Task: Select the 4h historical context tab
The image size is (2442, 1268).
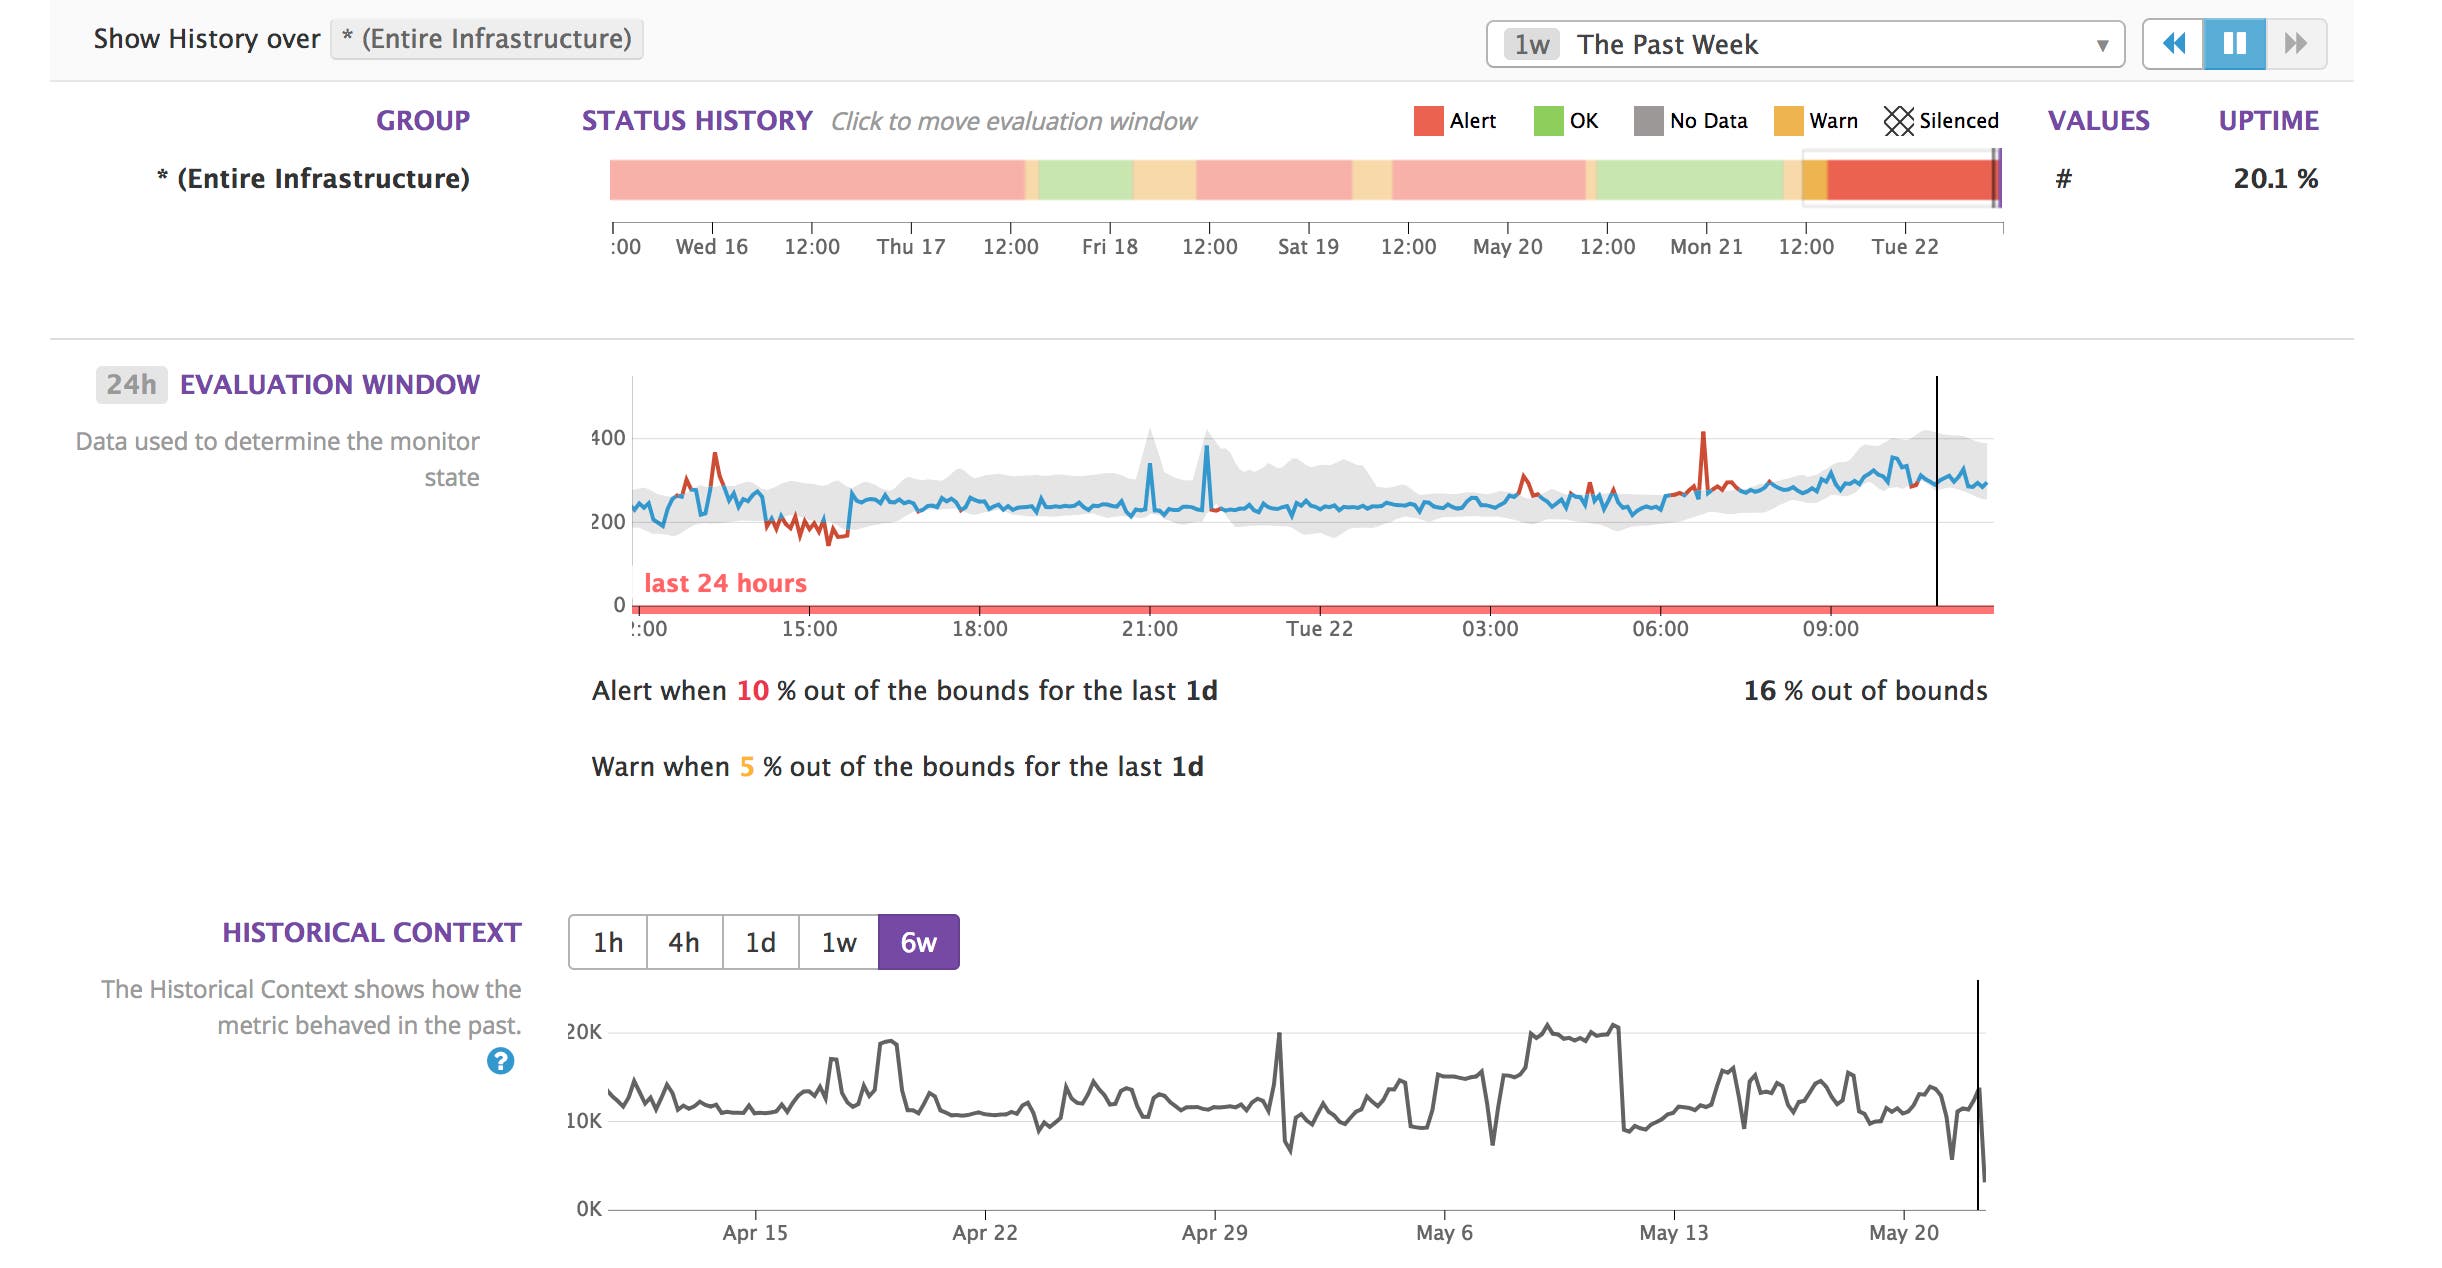Action: (x=684, y=941)
